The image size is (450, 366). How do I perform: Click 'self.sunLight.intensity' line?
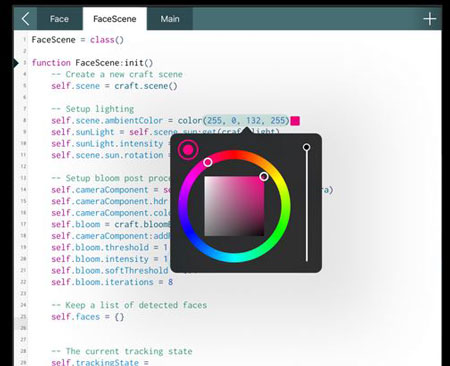107,144
